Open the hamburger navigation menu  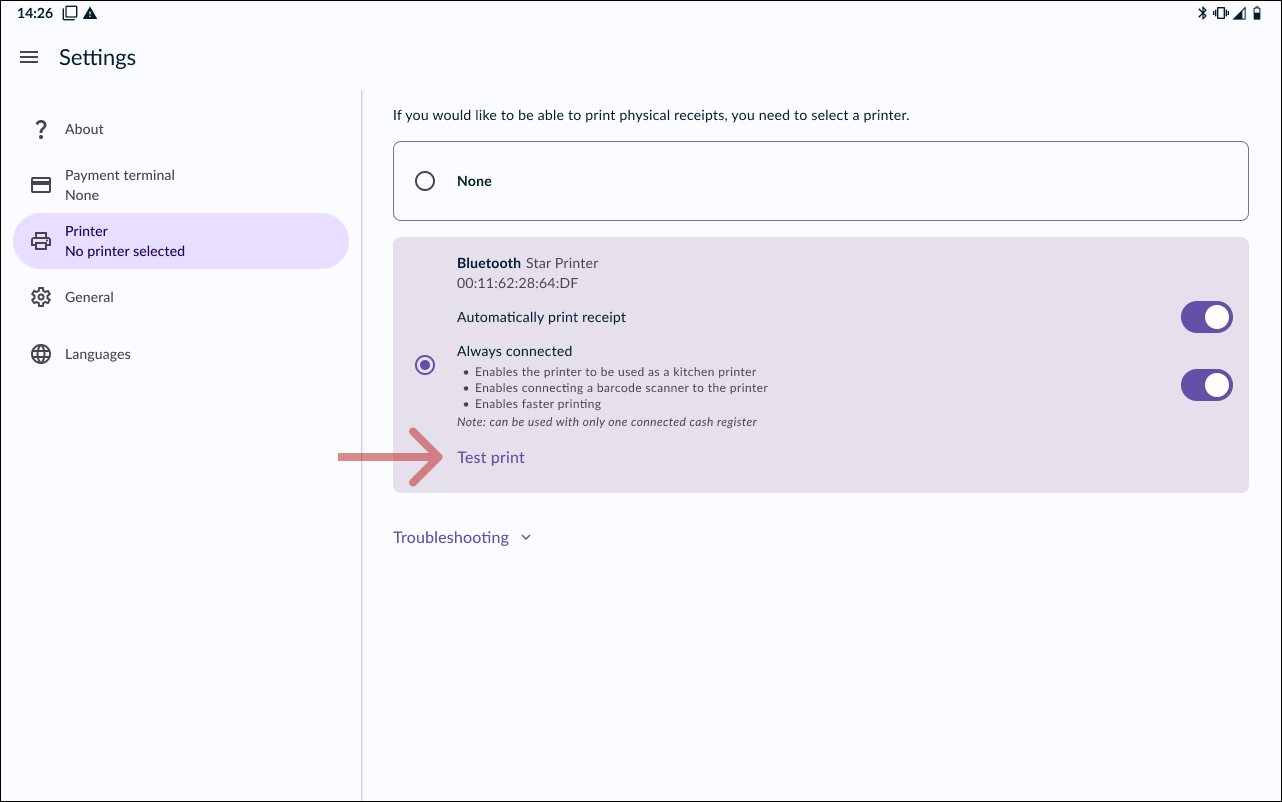pyautogui.click(x=29, y=58)
